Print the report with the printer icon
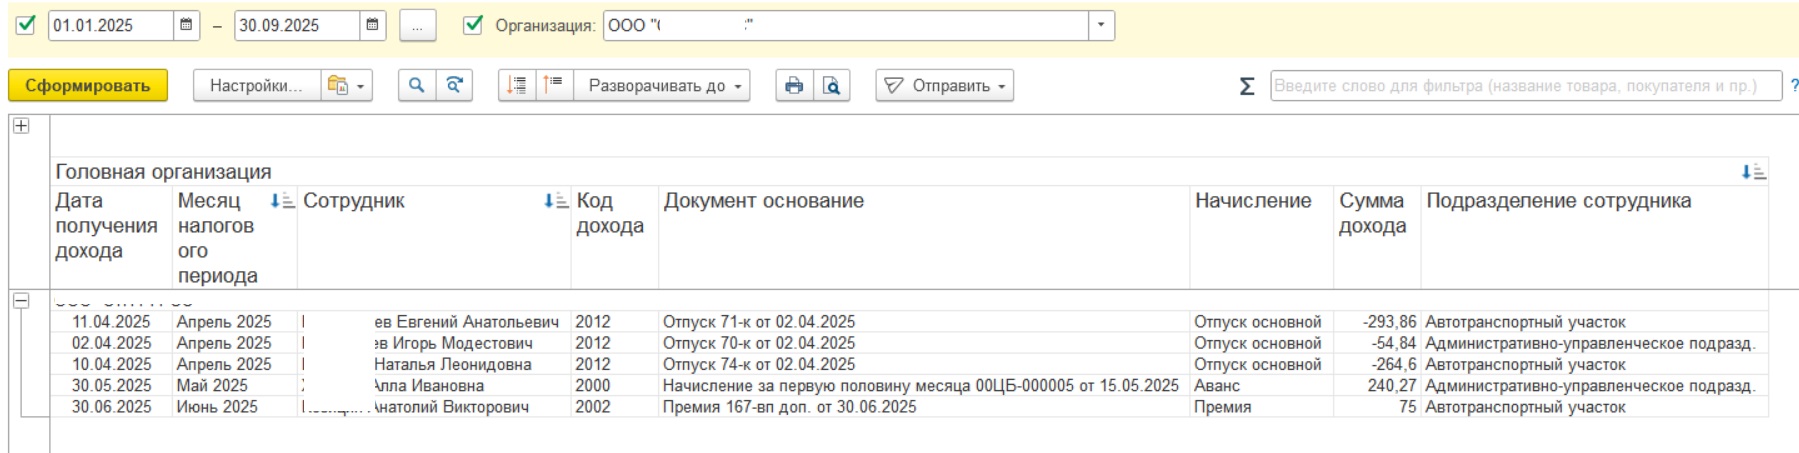The width and height of the screenshot is (1799, 453). [x=794, y=86]
